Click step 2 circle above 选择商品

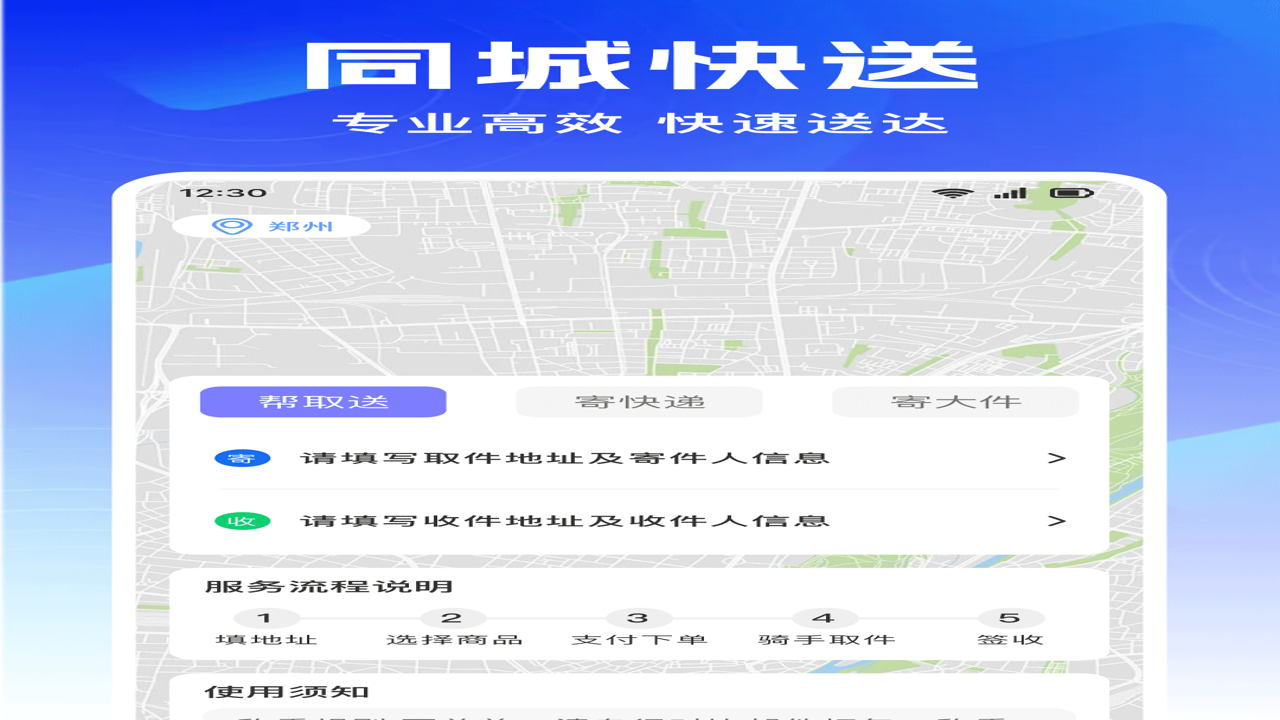452,618
